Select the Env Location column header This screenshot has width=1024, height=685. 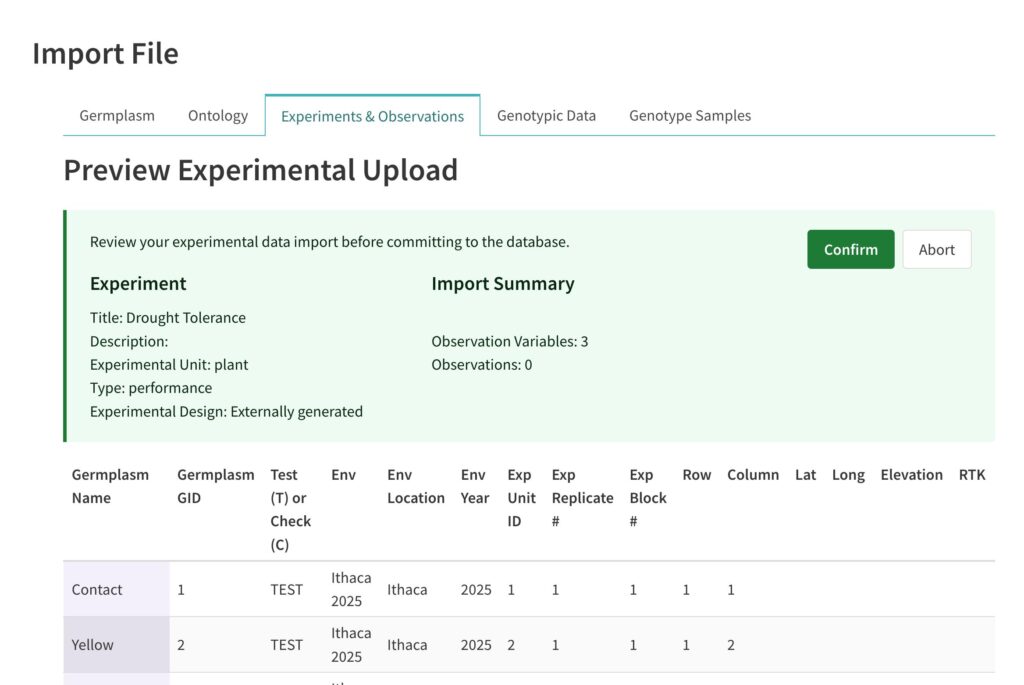(x=415, y=486)
